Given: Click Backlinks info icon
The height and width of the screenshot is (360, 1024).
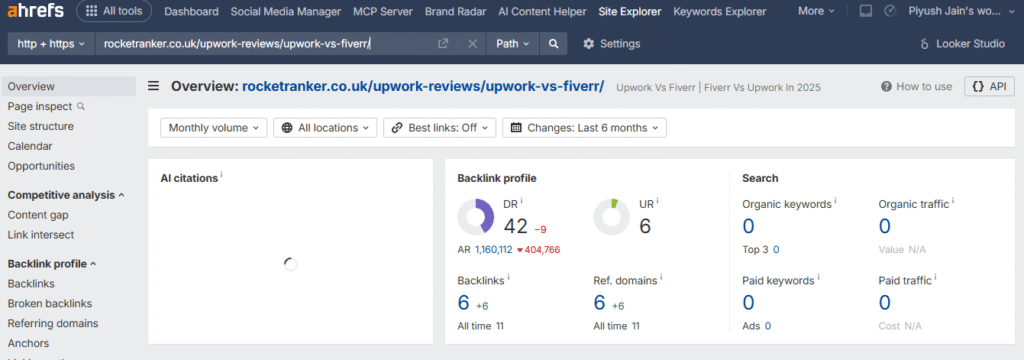Looking at the screenshot, I should coord(509,278).
